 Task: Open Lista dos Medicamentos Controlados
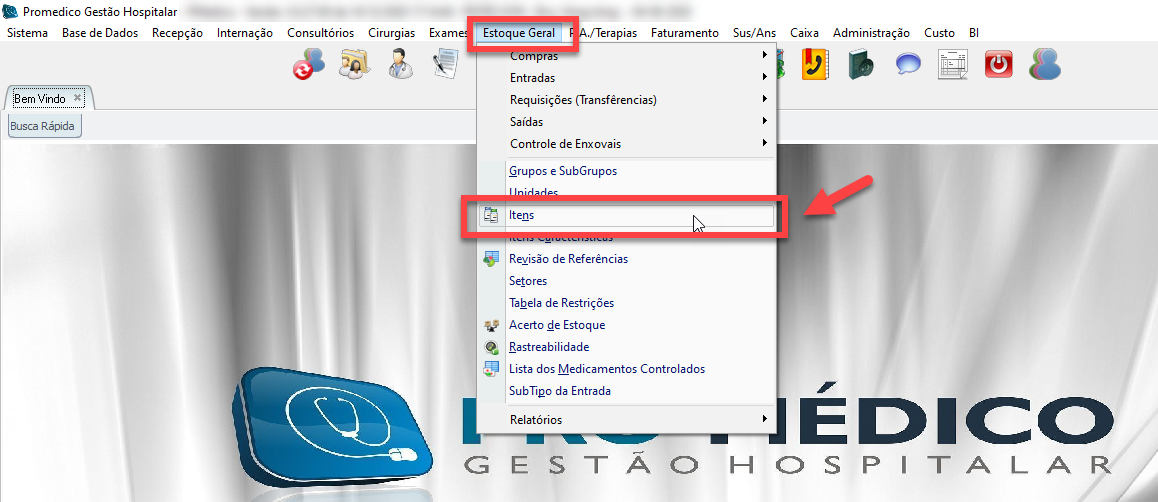[606, 369]
